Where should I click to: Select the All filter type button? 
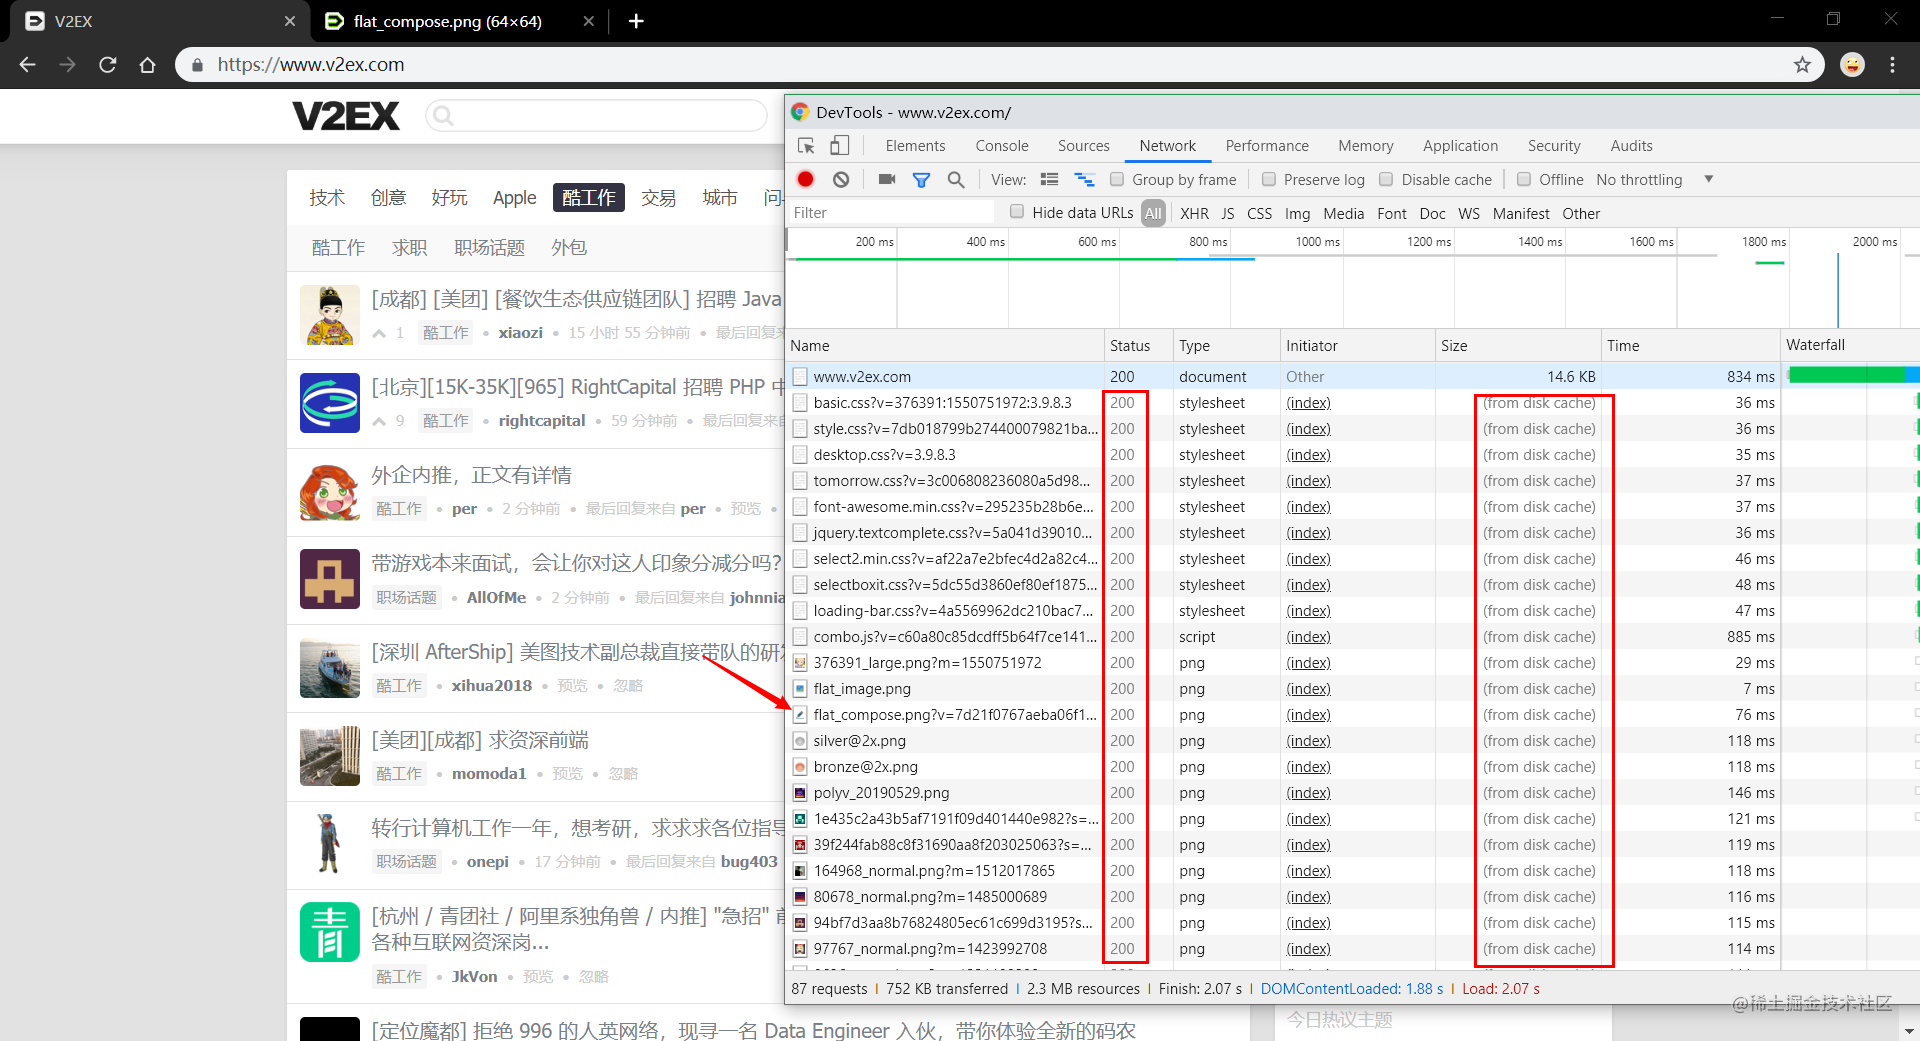(1153, 213)
